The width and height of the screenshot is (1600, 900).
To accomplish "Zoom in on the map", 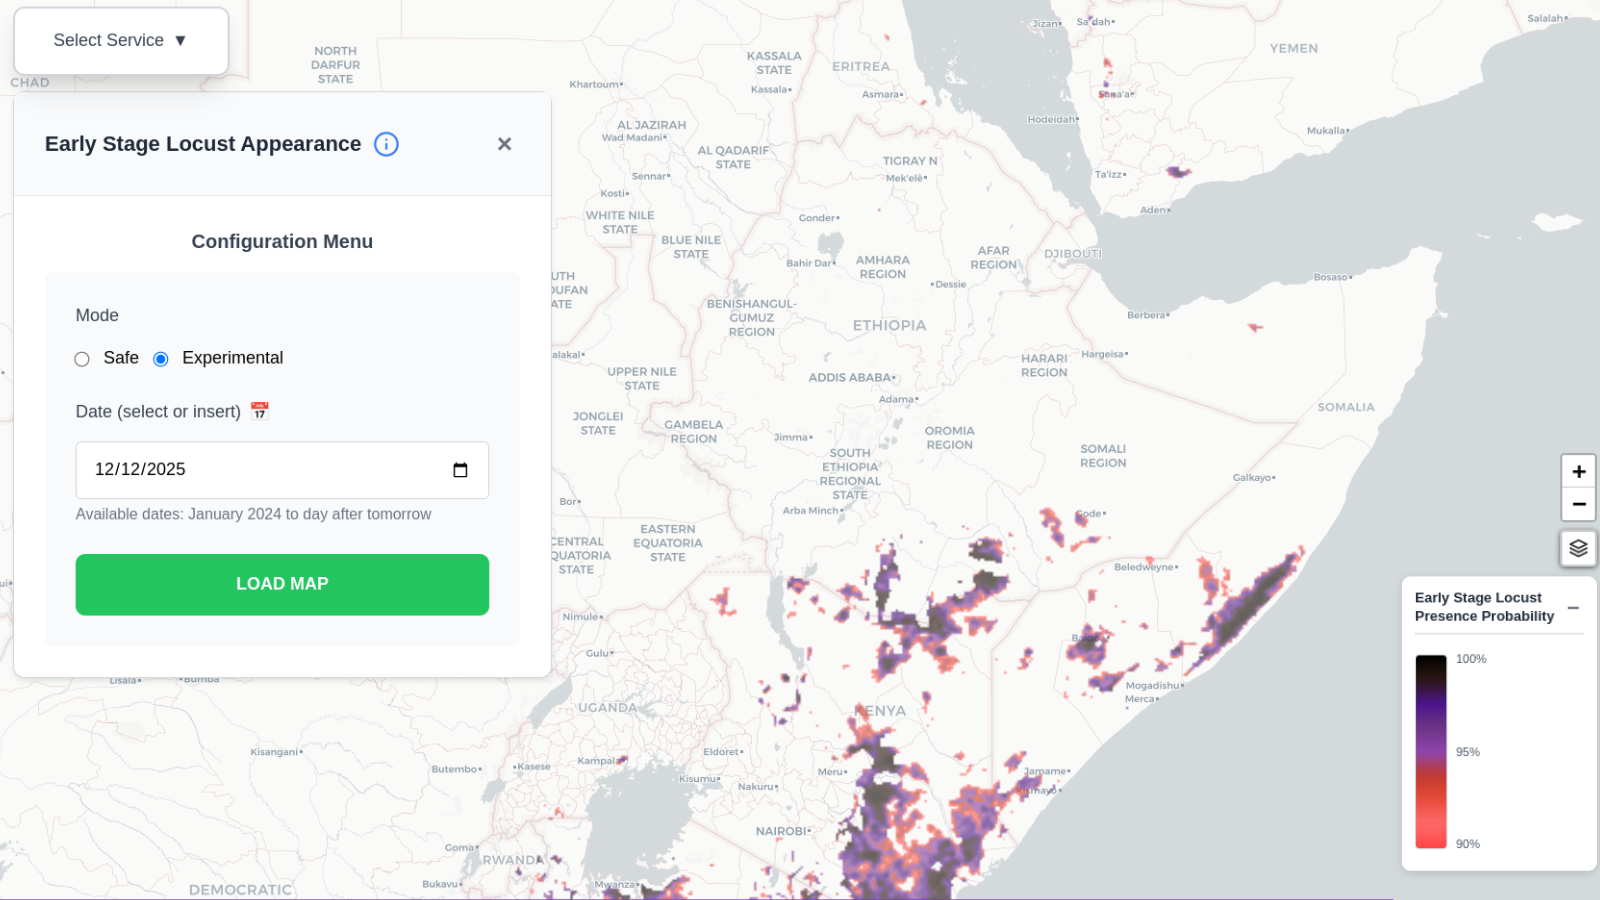I will (1578, 471).
